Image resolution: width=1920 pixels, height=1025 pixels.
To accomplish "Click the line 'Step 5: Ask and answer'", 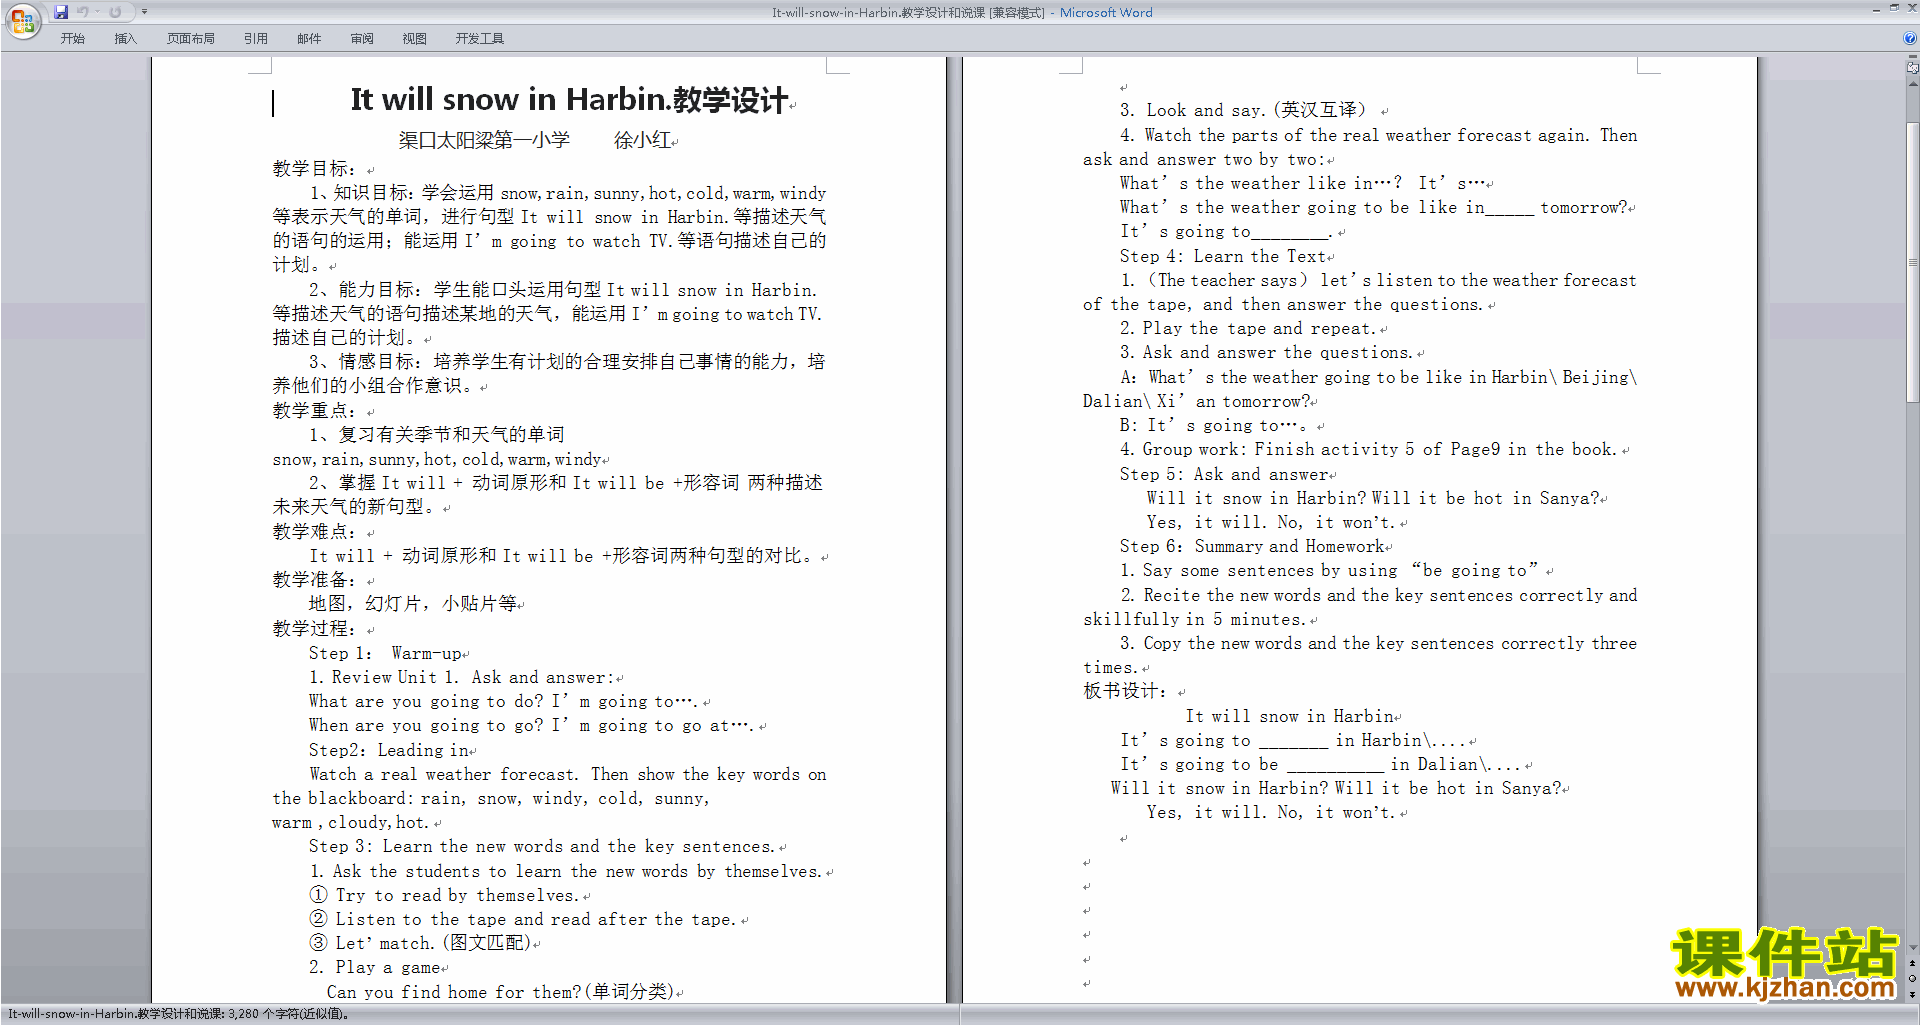I will pos(1224,475).
